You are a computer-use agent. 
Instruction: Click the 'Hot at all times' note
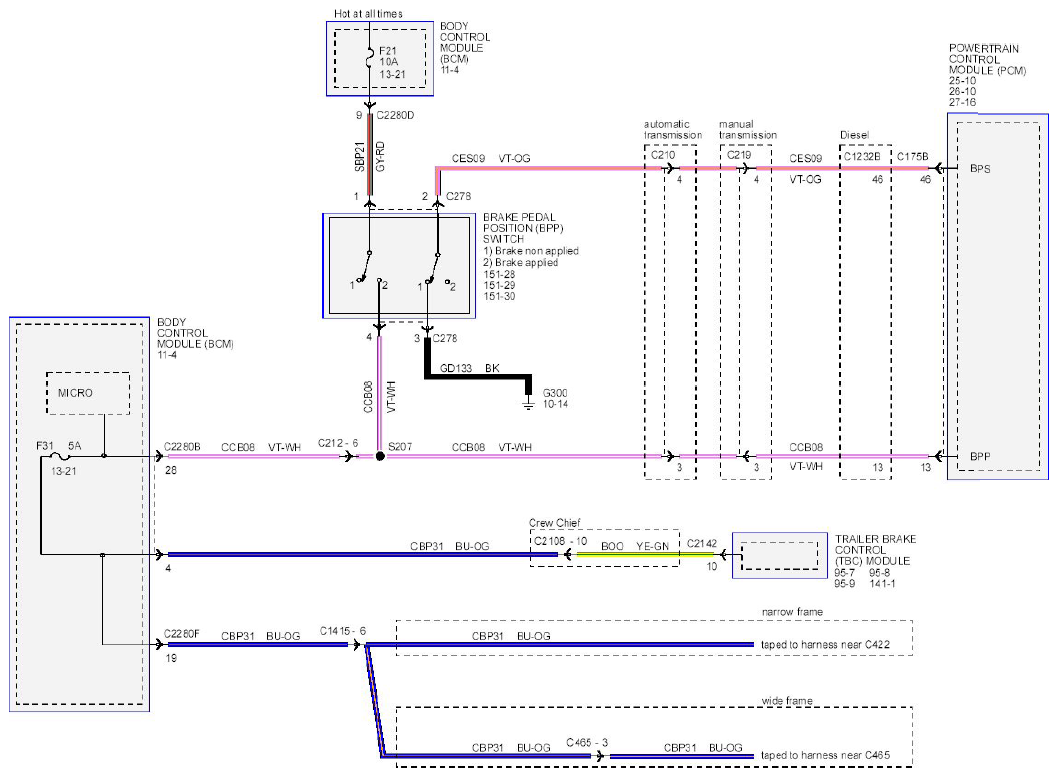coord(368,13)
